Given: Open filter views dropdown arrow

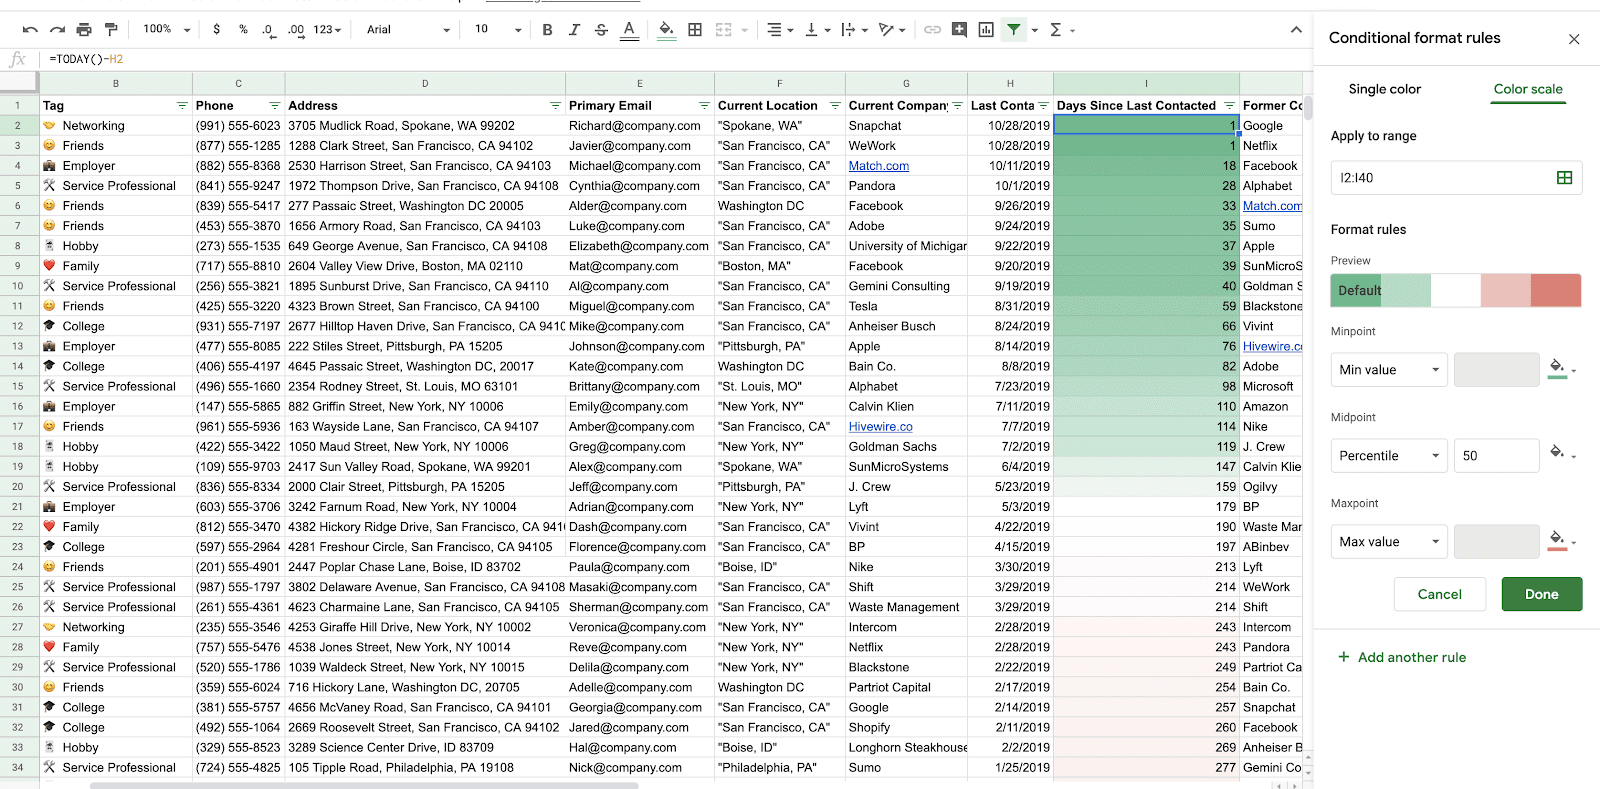Looking at the screenshot, I should pyautogui.click(x=1035, y=30).
